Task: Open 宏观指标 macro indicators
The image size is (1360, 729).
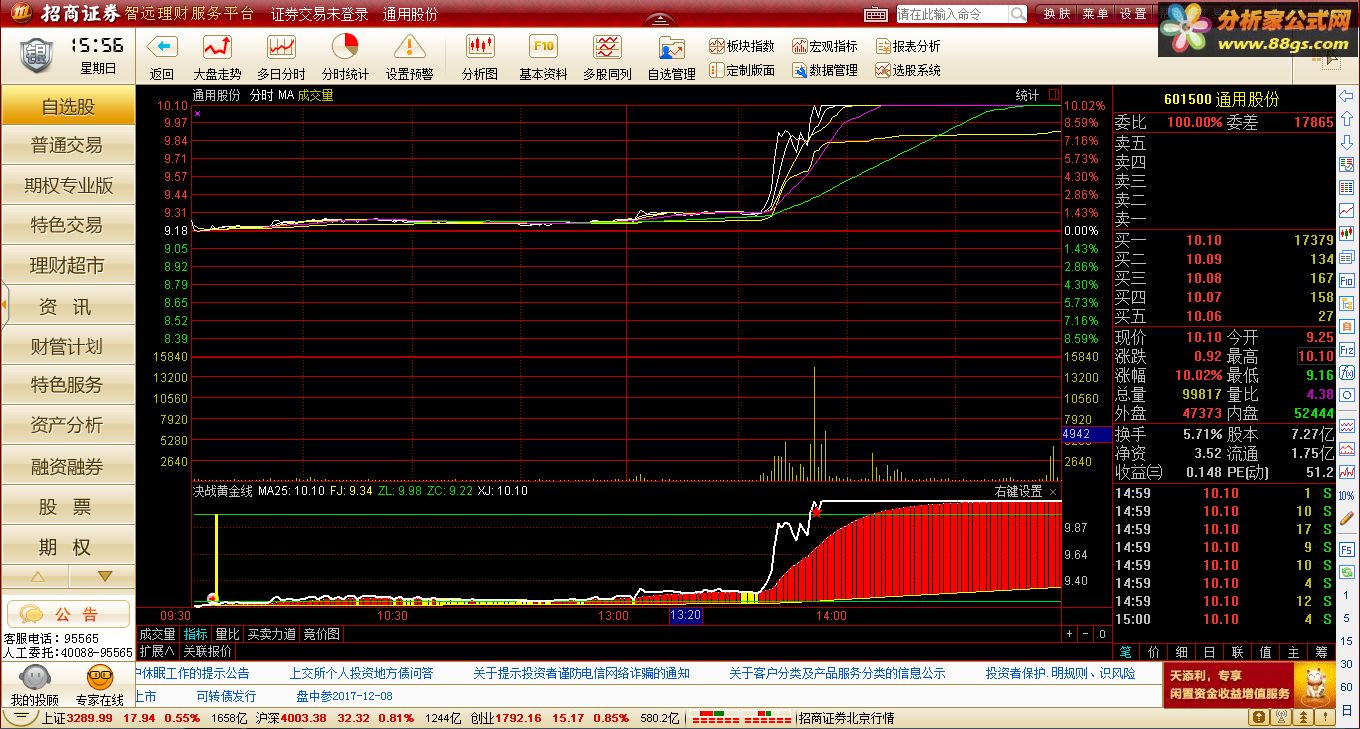Action: pyautogui.click(x=825, y=46)
